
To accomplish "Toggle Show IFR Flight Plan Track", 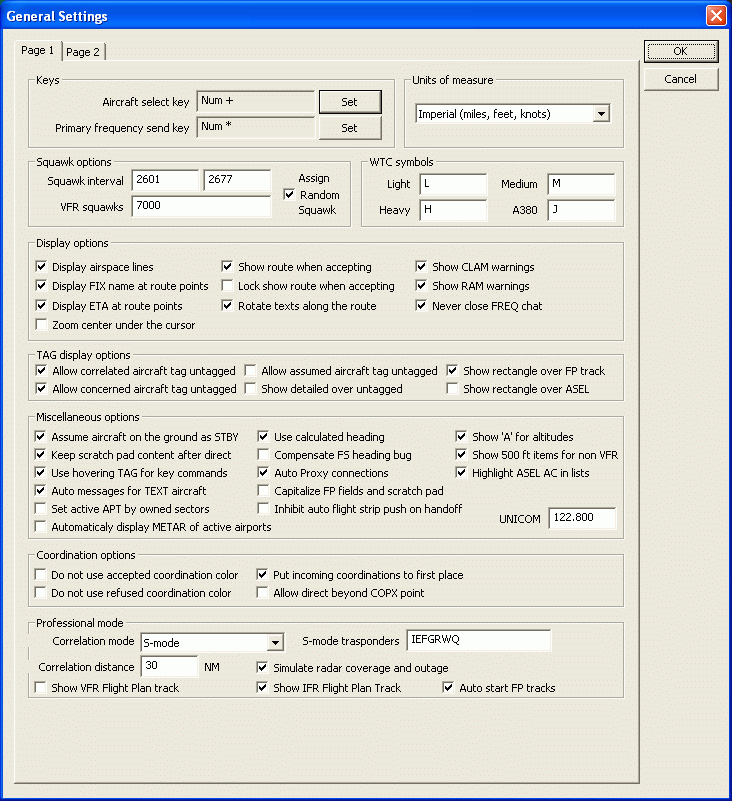I will point(262,687).
